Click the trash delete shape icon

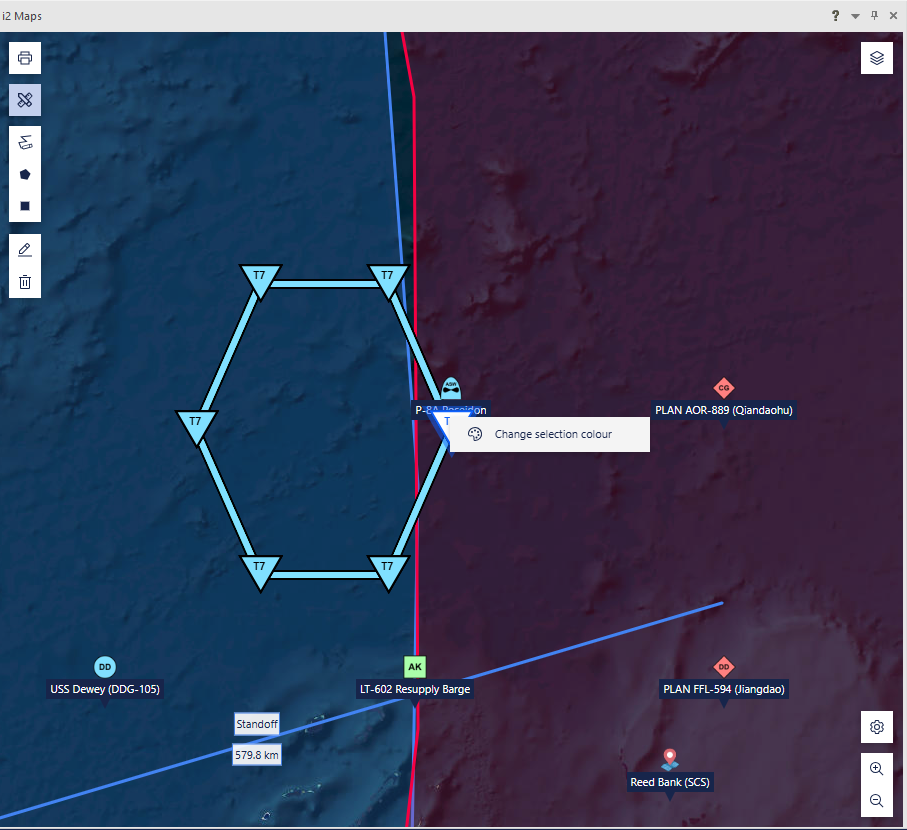[x=25, y=282]
